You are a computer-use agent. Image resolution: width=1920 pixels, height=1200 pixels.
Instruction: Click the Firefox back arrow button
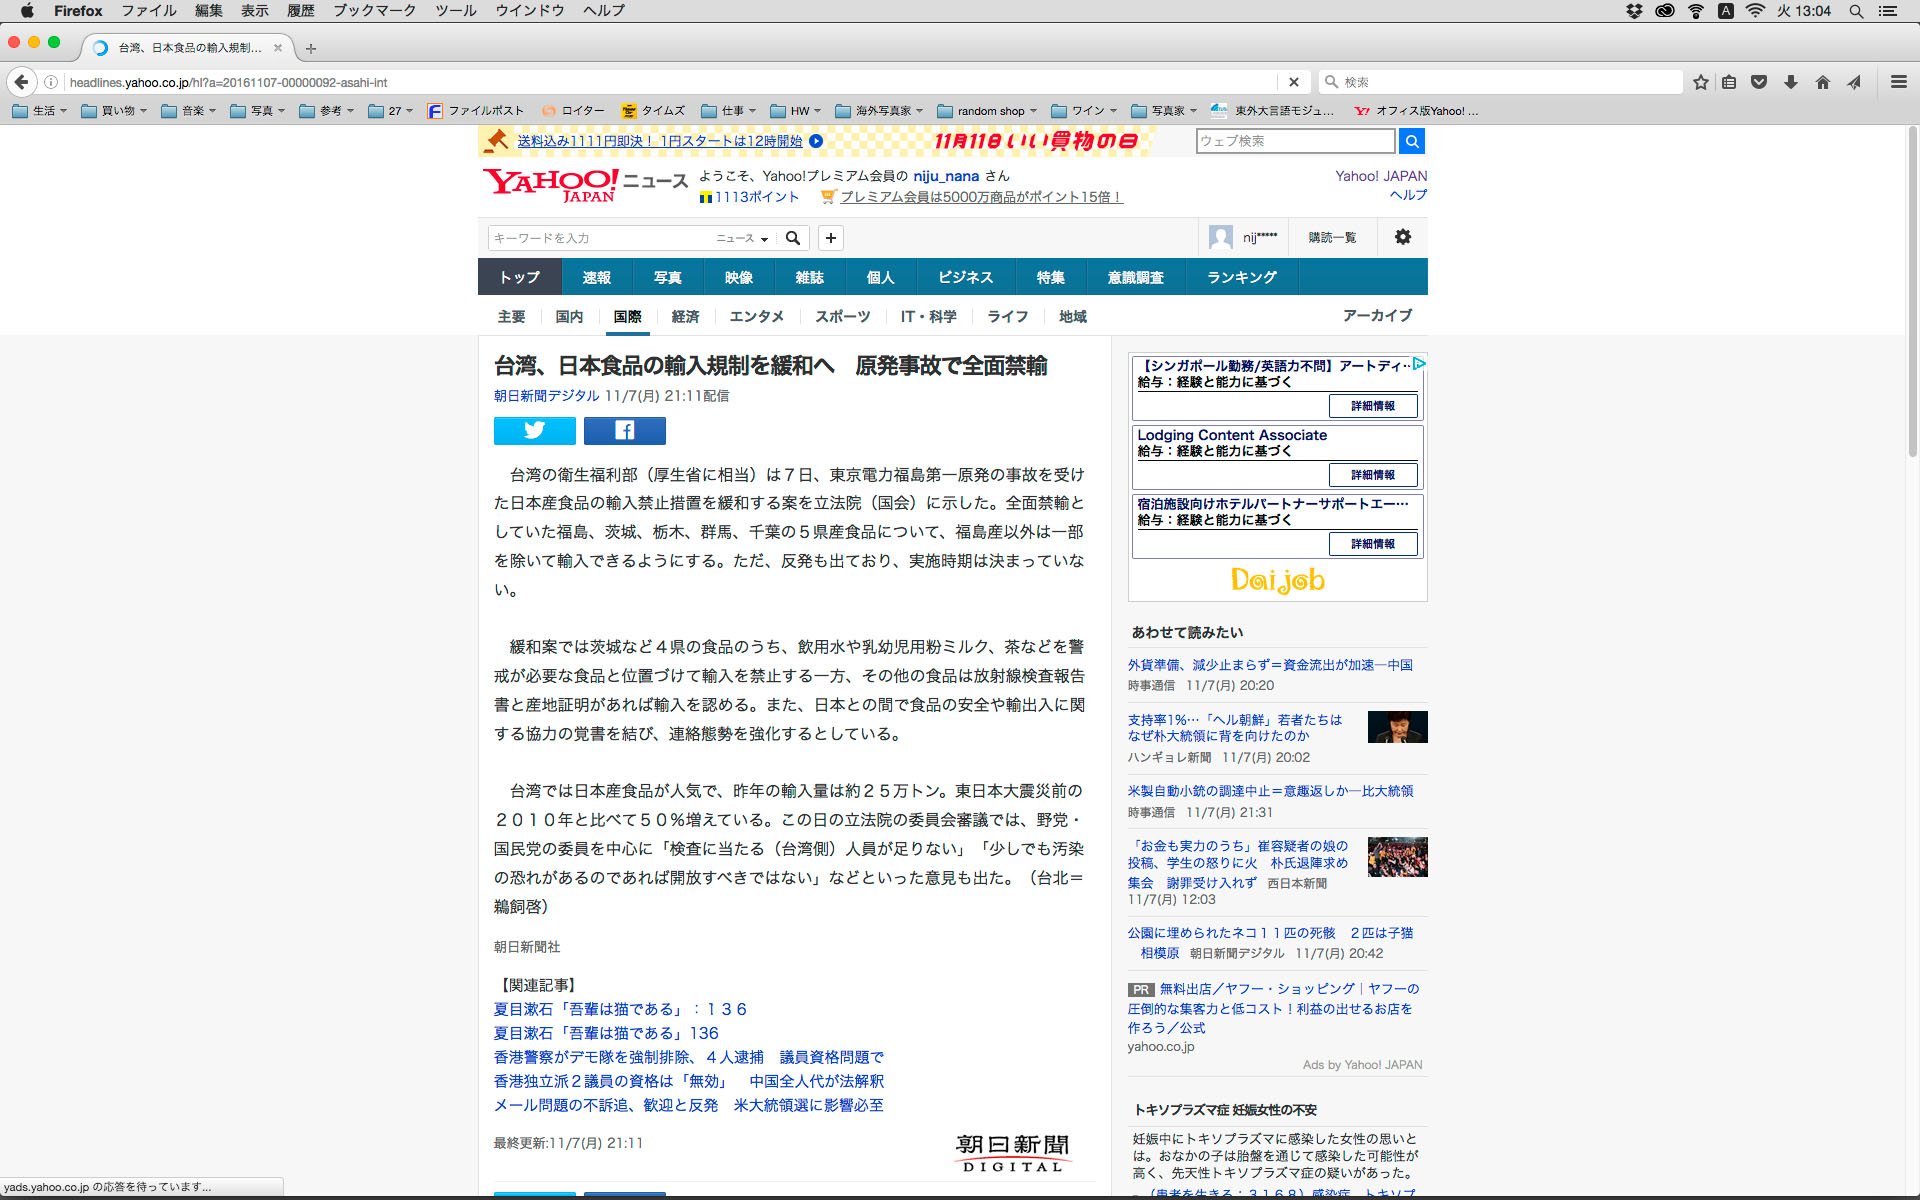click(22, 82)
